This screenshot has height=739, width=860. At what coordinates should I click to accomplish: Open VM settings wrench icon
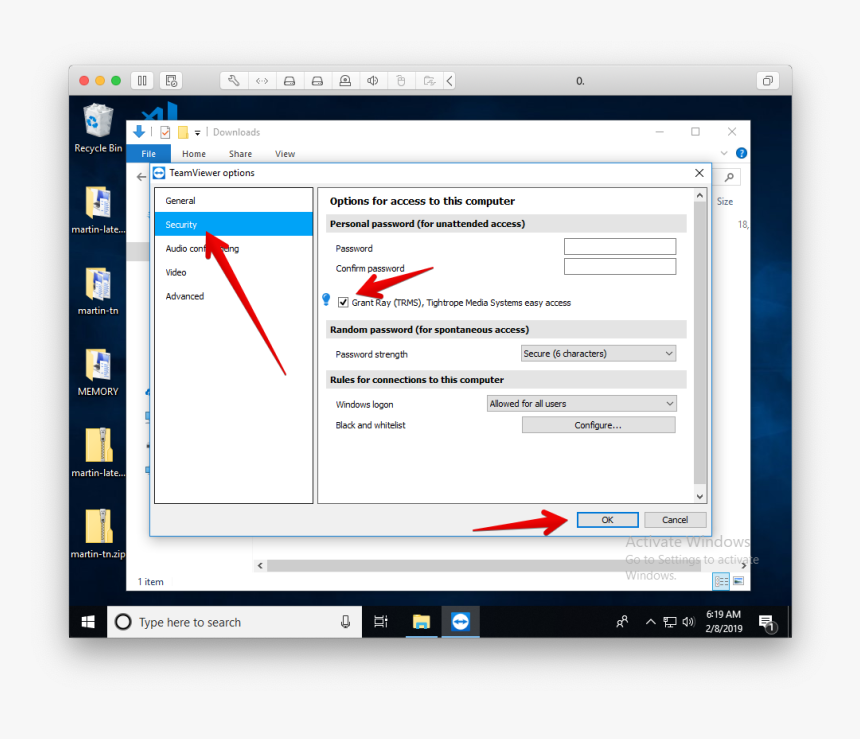(234, 81)
